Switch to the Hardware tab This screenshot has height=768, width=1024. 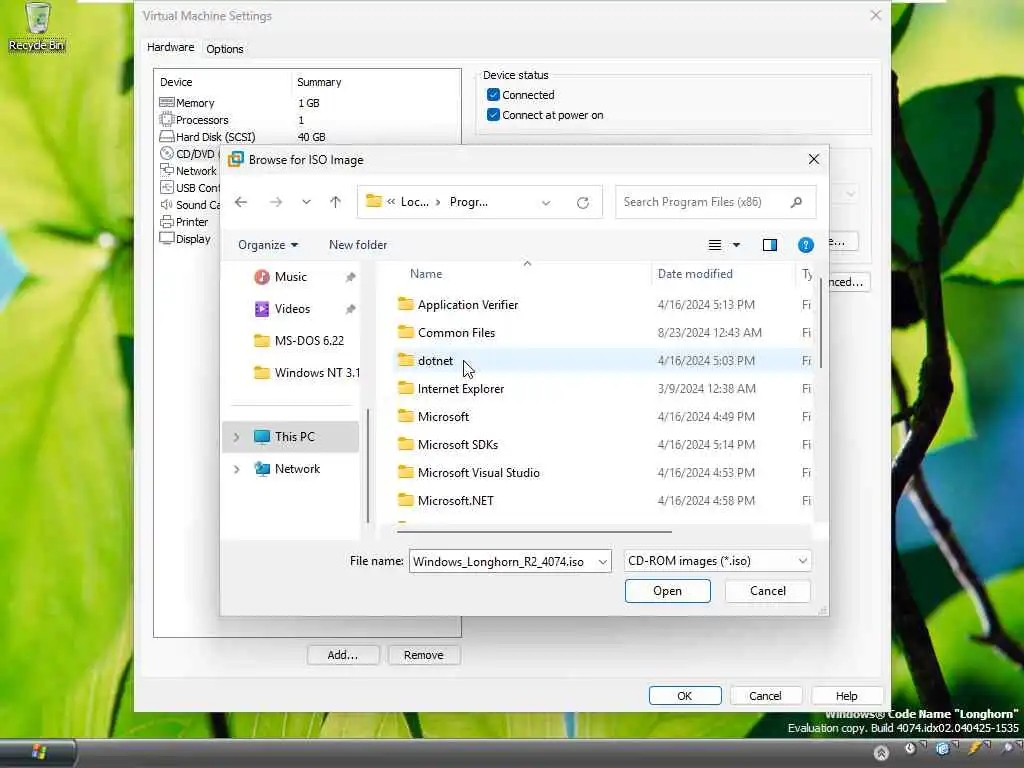pyautogui.click(x=170, y=48)
